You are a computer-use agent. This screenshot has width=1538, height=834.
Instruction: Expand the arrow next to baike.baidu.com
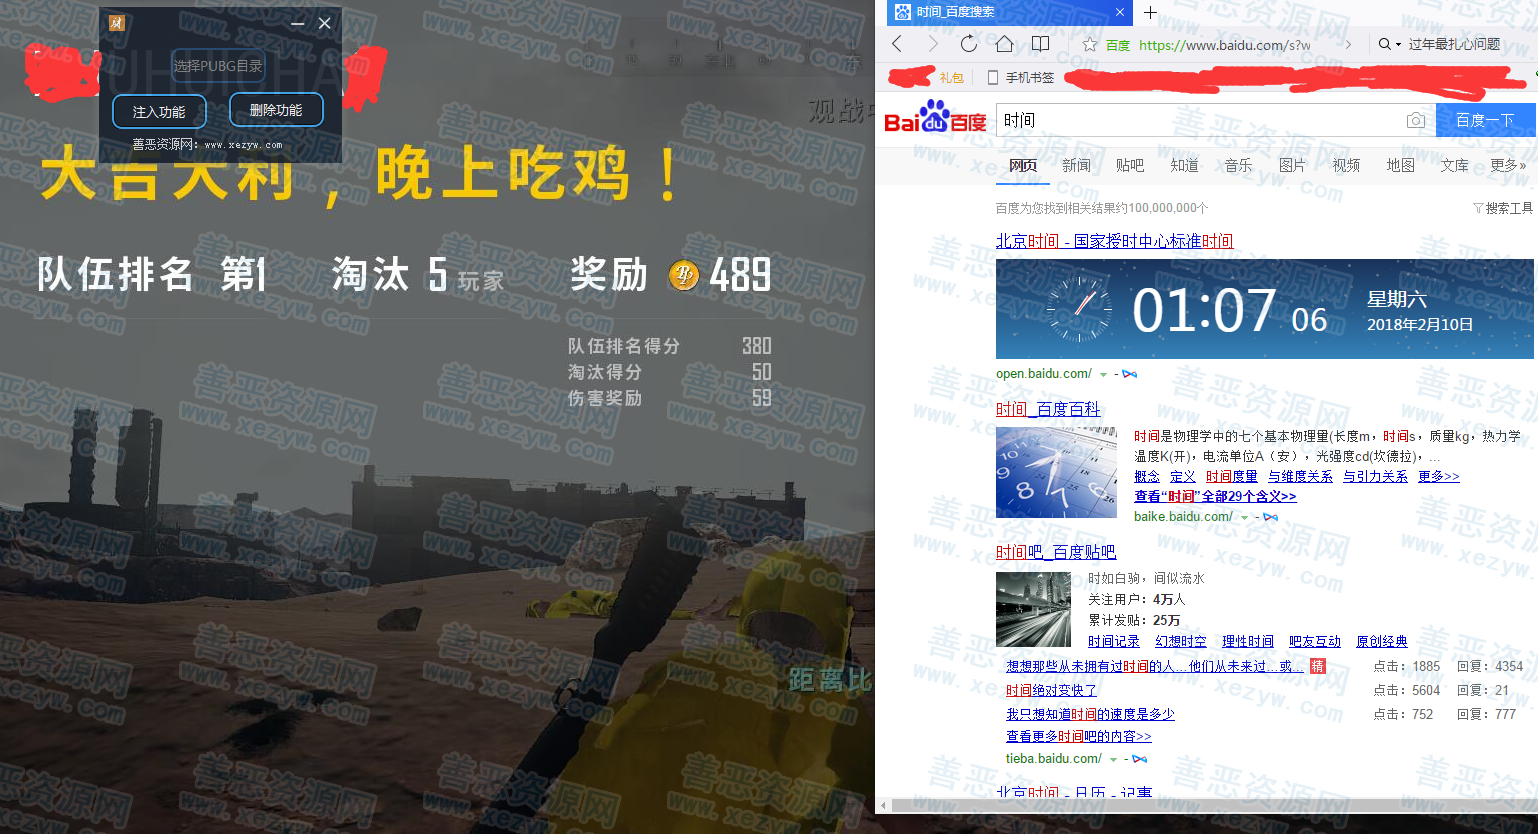tap(1244, 518)
